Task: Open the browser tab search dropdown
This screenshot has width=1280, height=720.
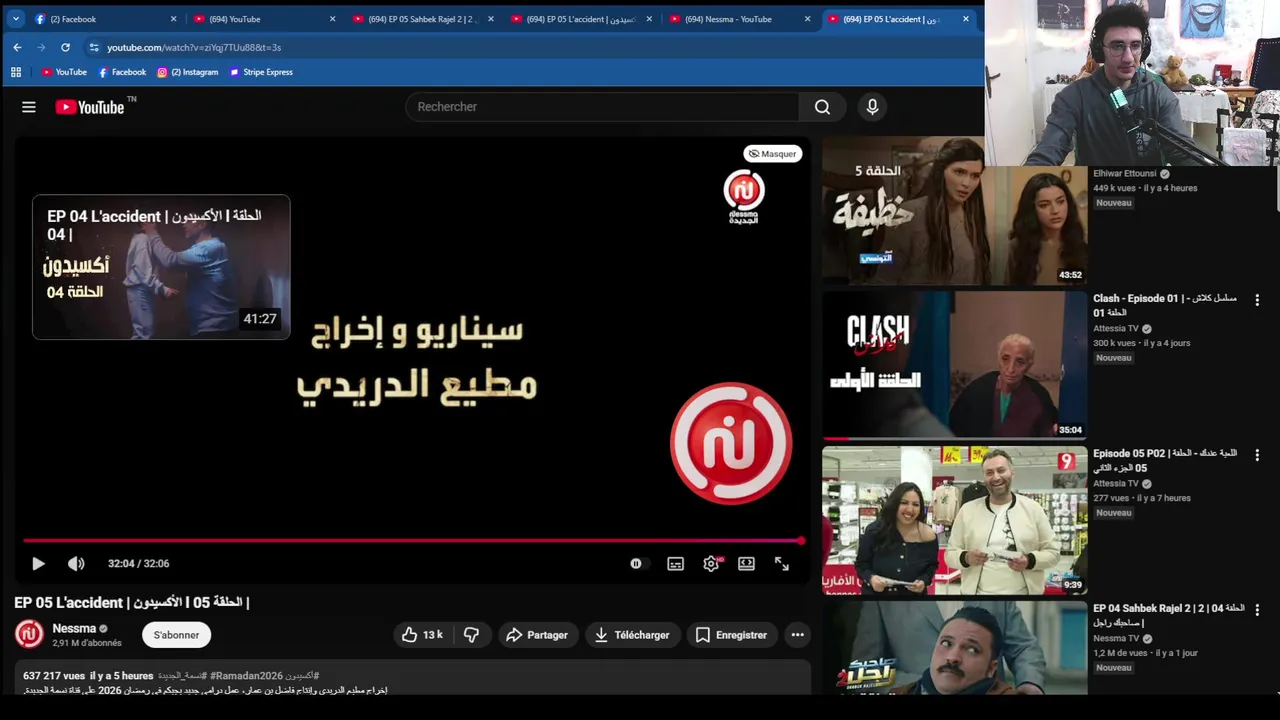Action: [x=15, y=19]
